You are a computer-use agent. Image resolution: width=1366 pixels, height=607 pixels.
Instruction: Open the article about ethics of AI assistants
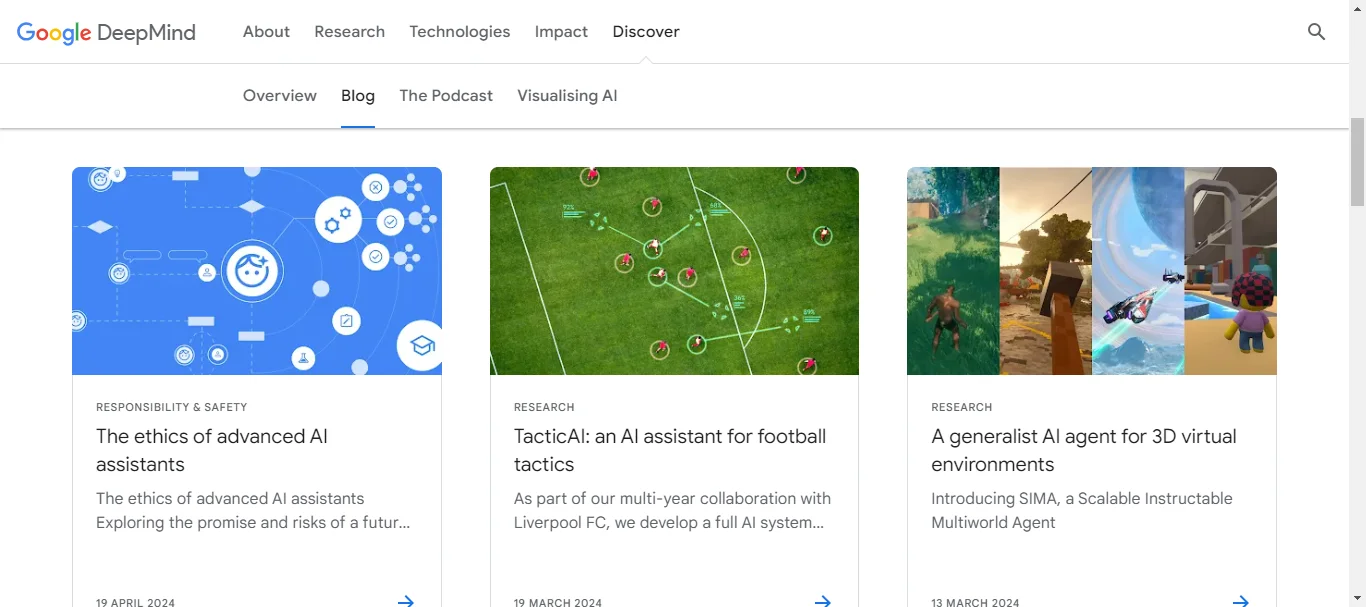[211, 450]
